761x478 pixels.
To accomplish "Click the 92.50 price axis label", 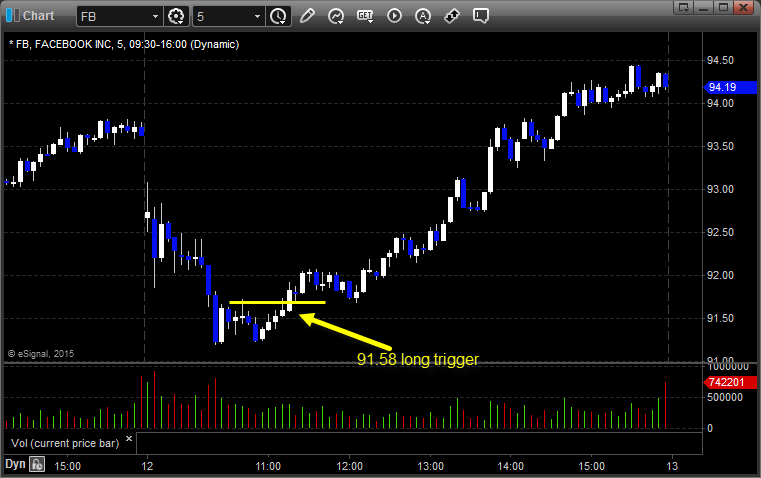I will coord(720,232).
